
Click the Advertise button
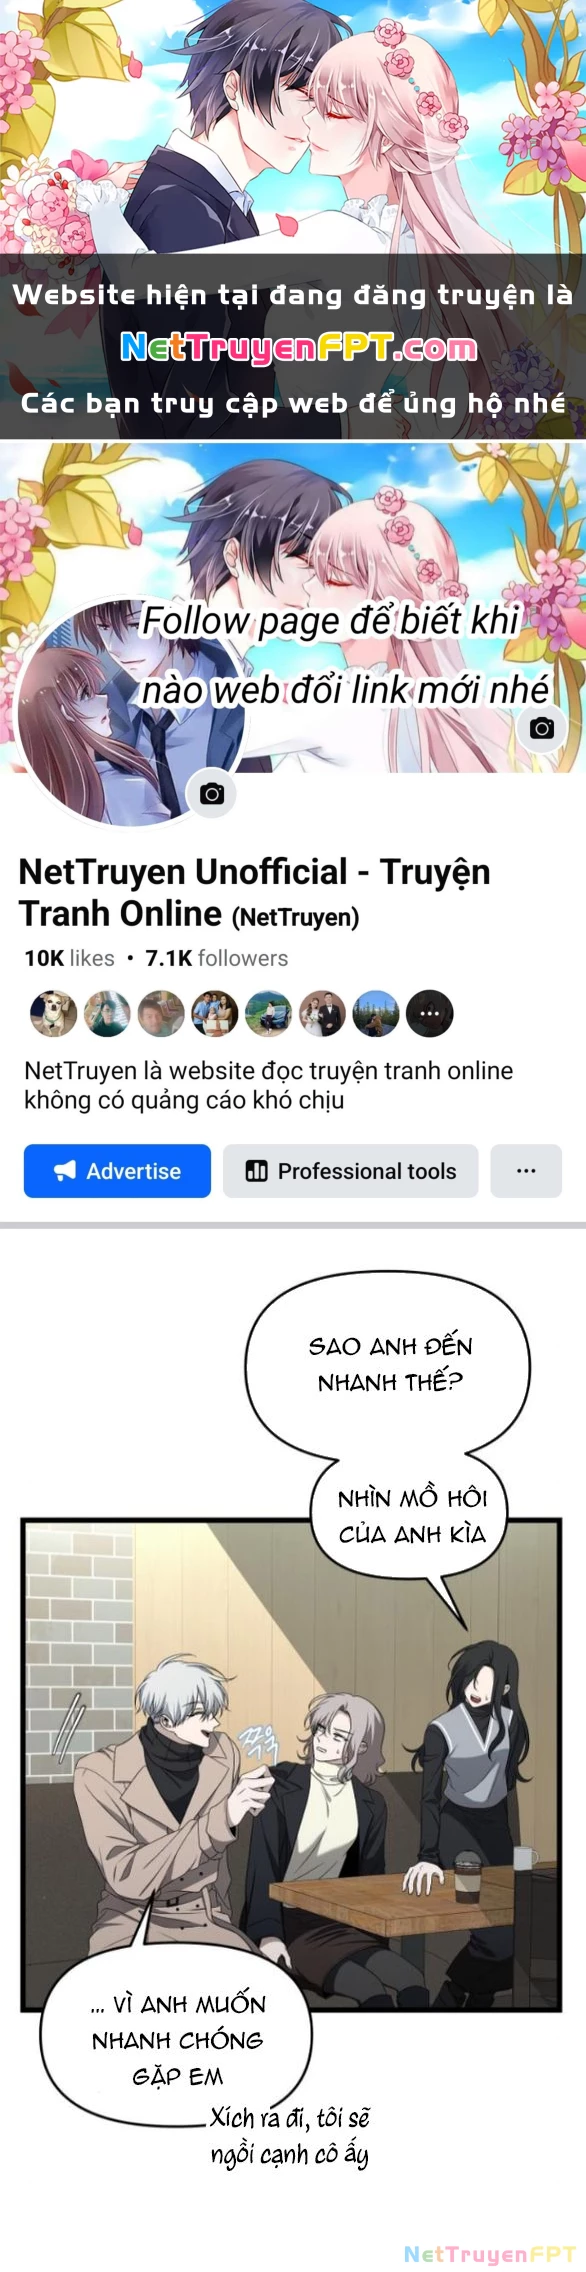(117, 1171)
